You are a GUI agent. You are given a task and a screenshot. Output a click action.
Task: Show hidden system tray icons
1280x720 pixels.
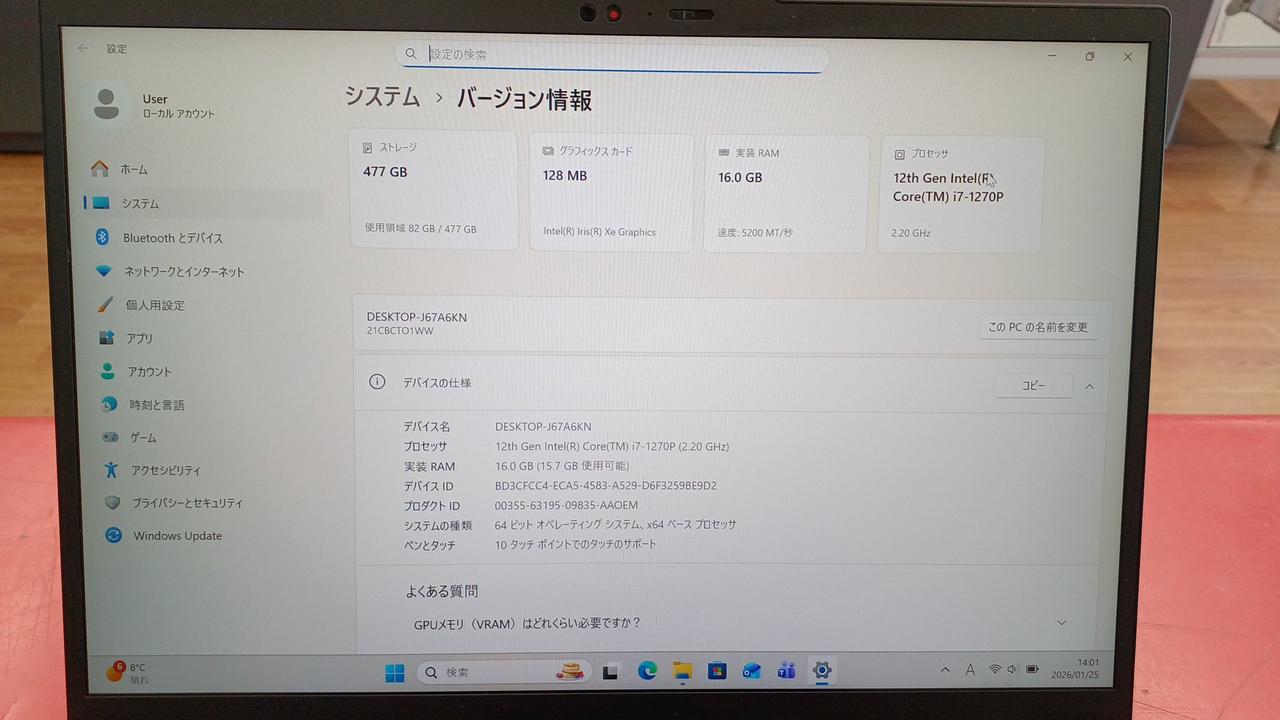point(945,670)
